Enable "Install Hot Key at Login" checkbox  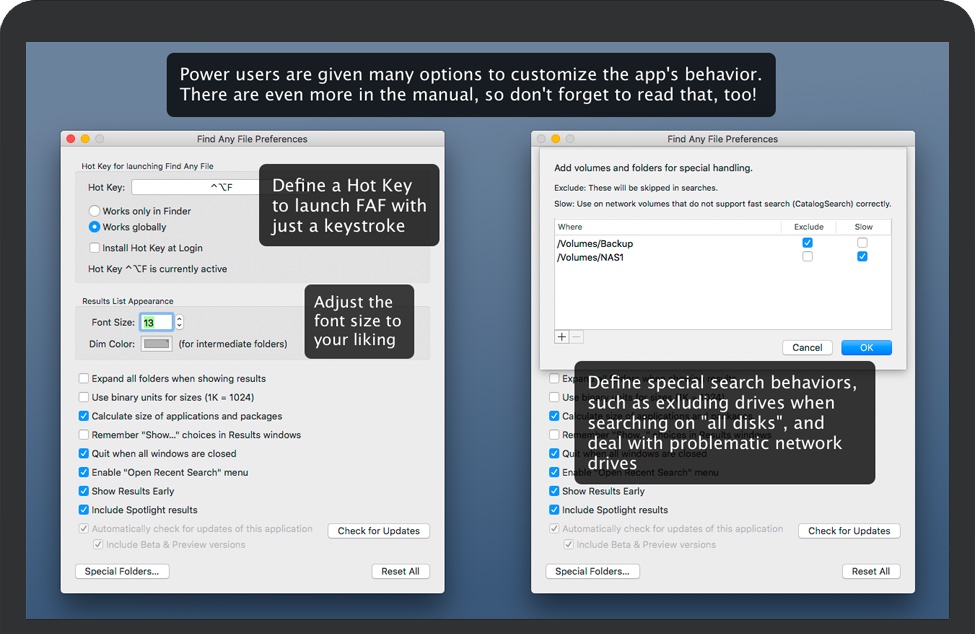(x=95, y=247)
